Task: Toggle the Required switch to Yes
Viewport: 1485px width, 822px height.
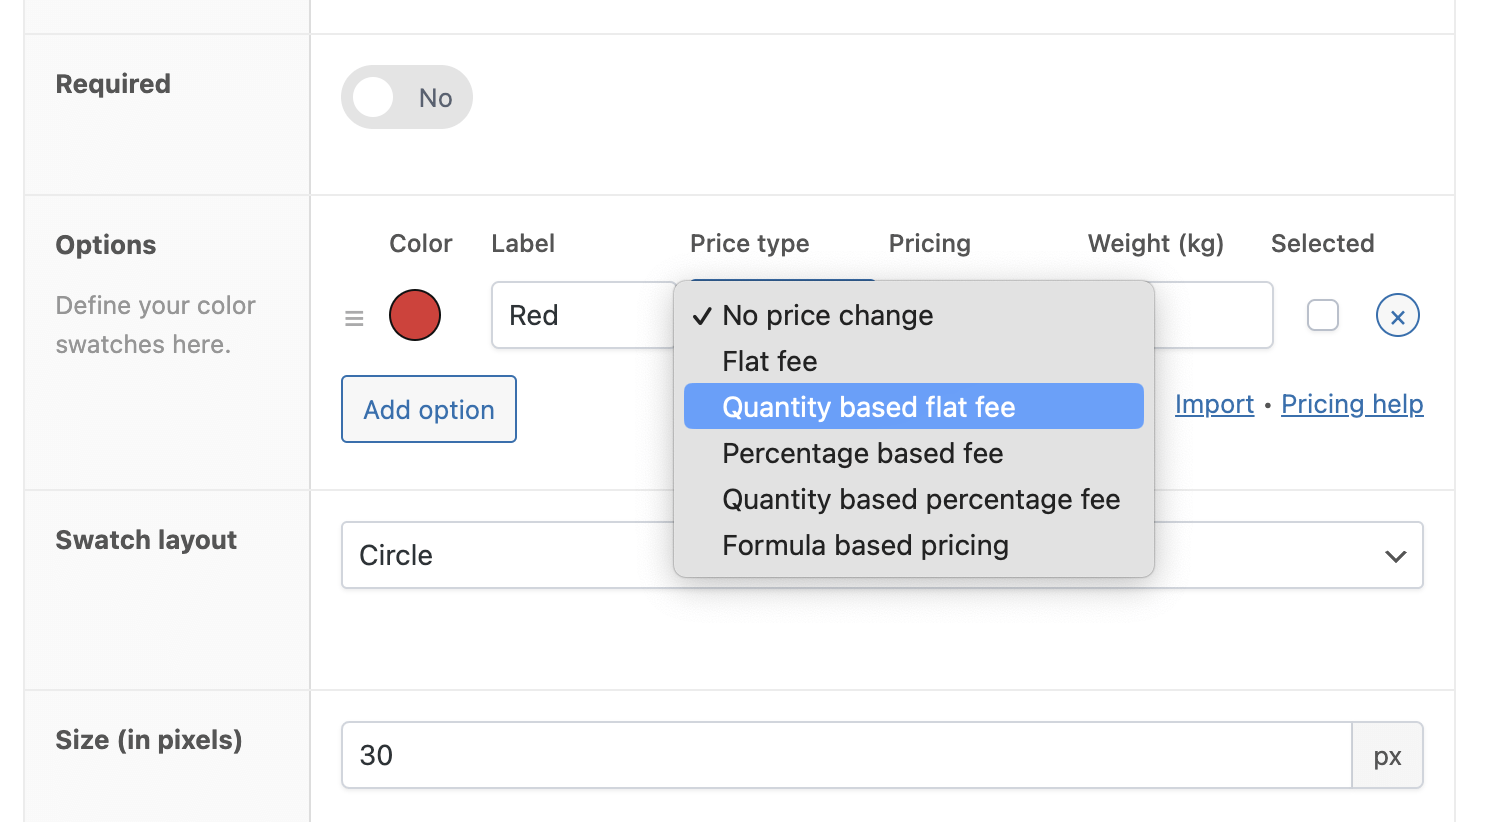Action: (406, 96)
